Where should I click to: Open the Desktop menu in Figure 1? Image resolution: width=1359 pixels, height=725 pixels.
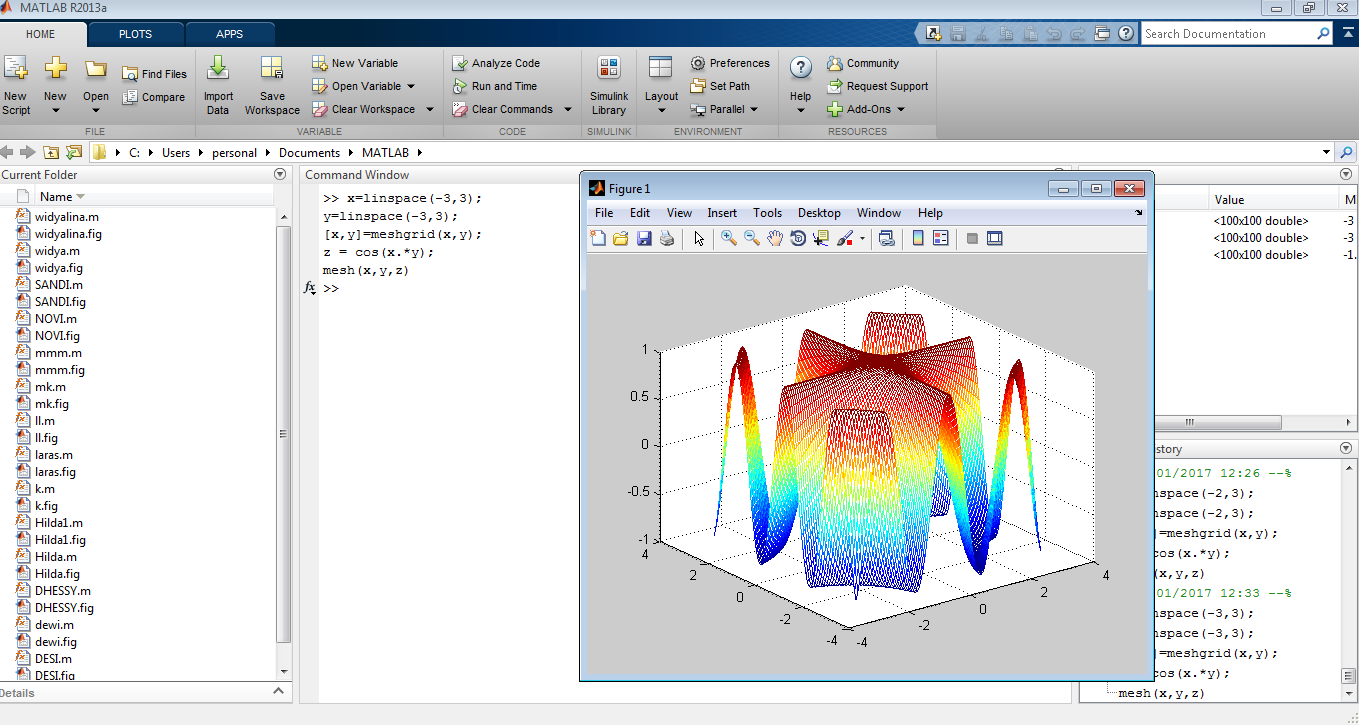[x=818, y=213]
